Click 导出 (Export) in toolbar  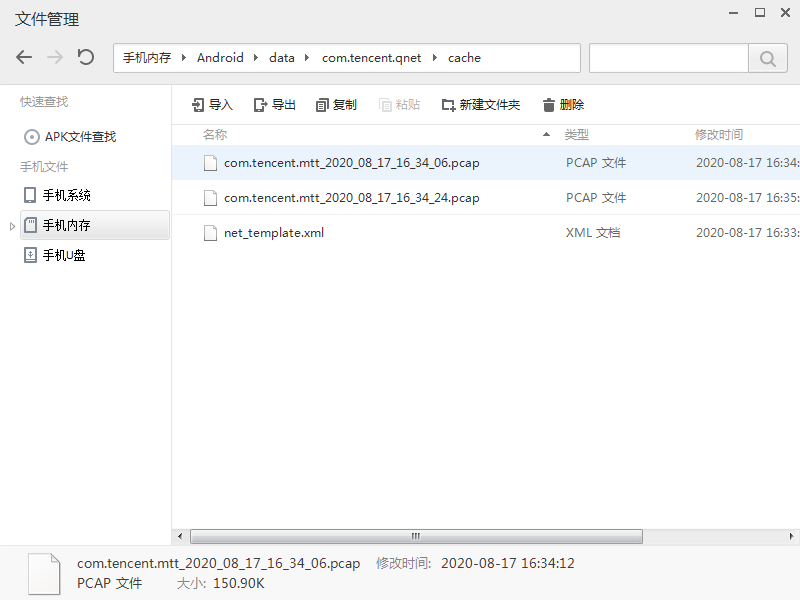(x=275, y=105)
